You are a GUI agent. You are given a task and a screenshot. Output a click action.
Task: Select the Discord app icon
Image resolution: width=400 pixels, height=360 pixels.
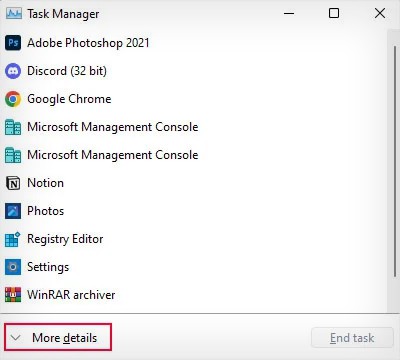(13, 71)
